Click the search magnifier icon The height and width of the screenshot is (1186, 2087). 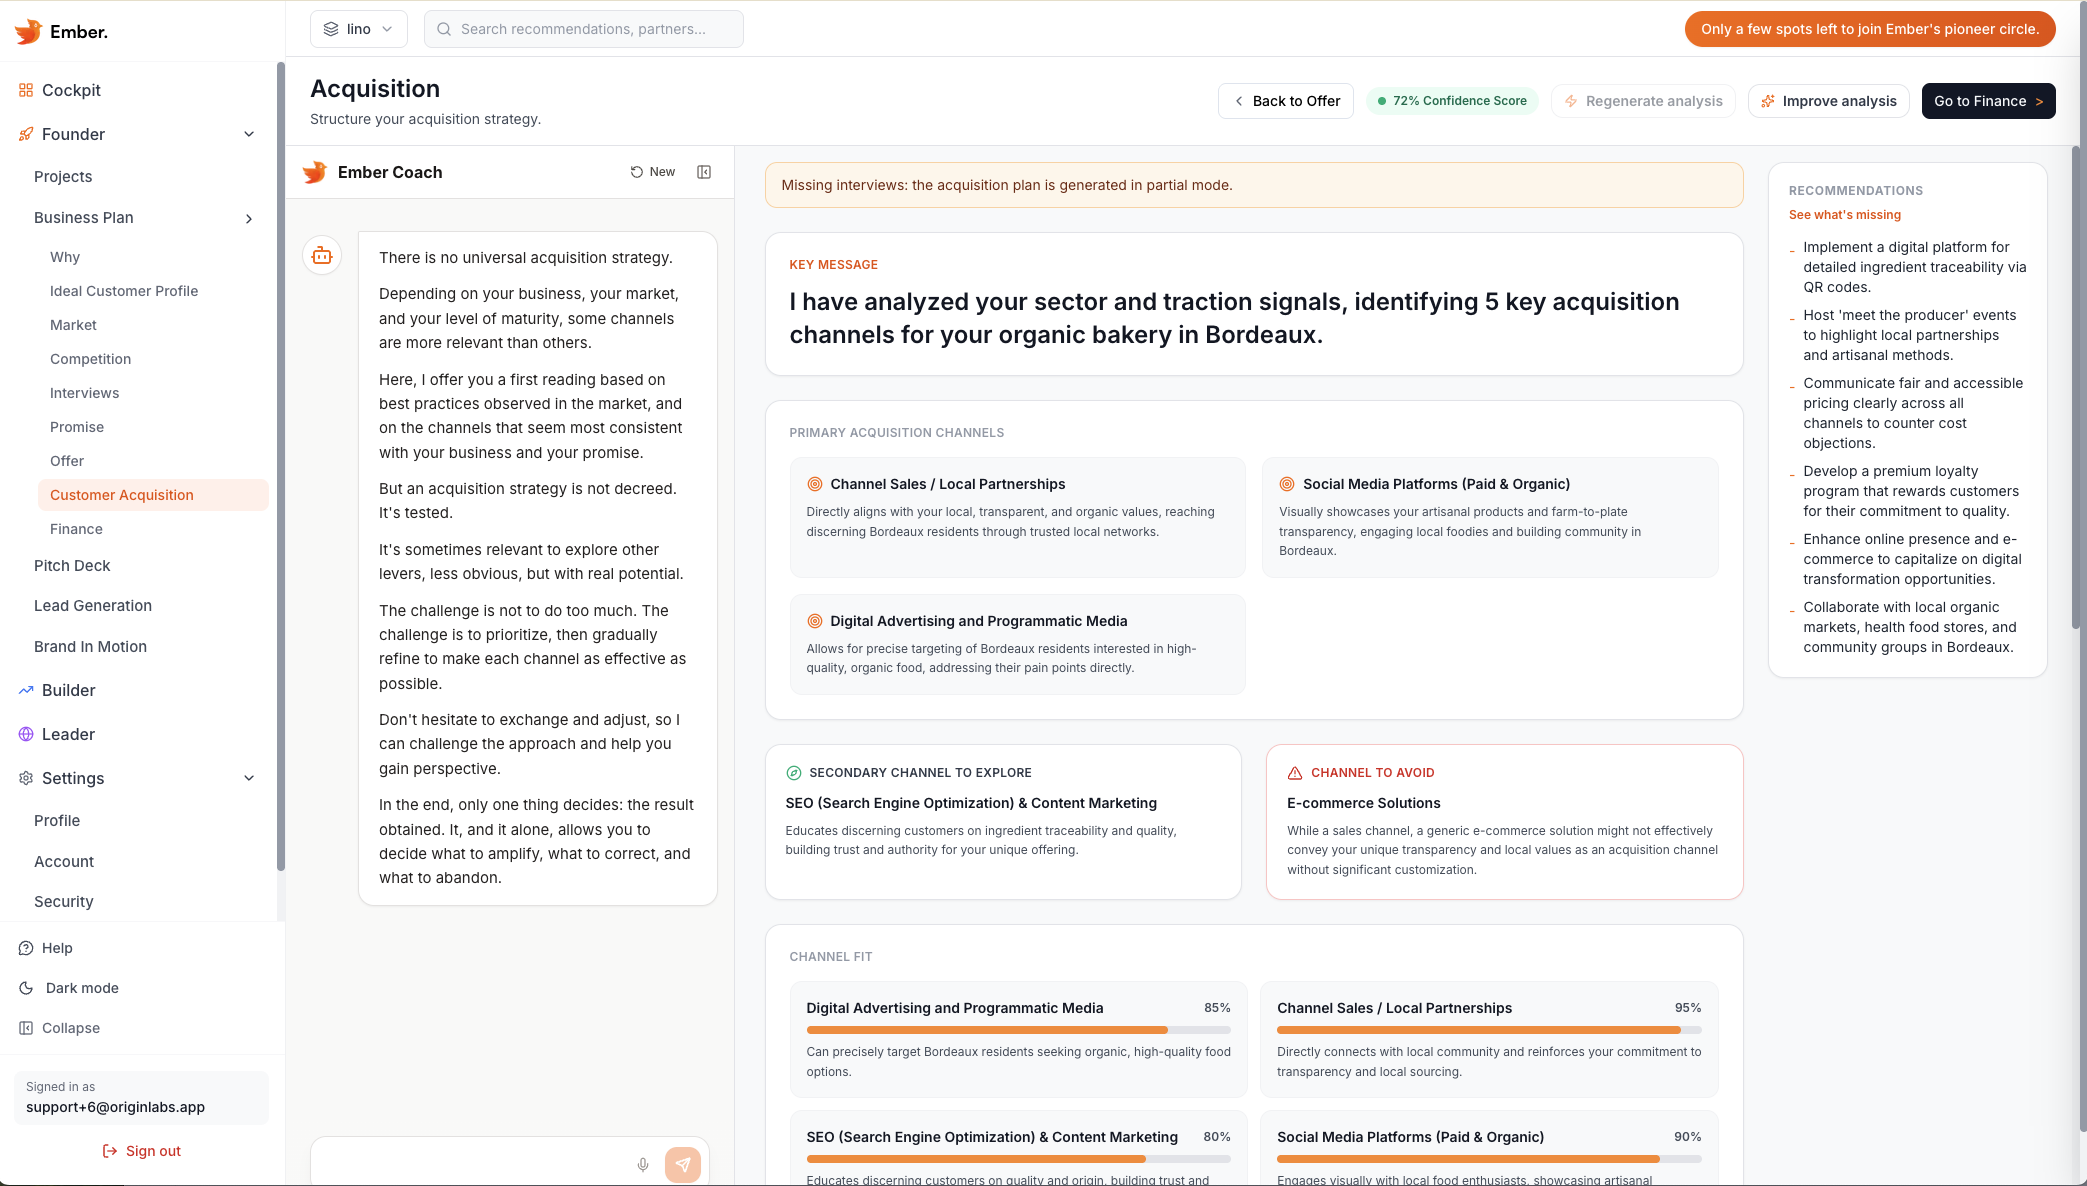[x=443, y=29]
